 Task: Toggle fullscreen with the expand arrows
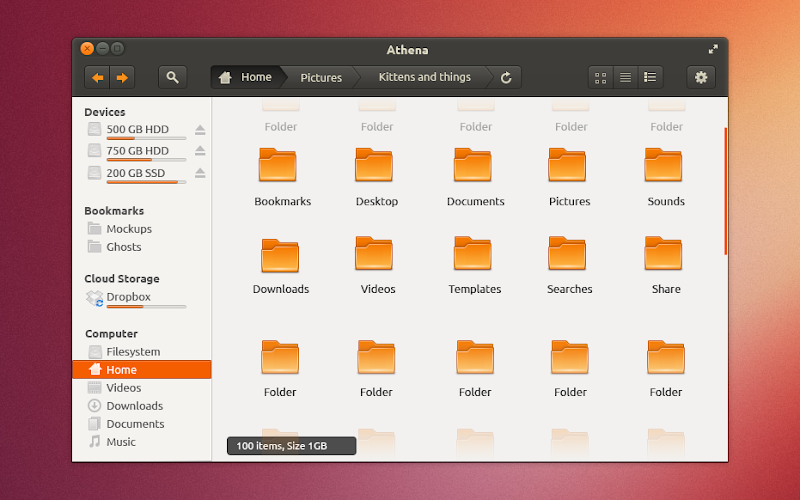click(x=713, y=49)
